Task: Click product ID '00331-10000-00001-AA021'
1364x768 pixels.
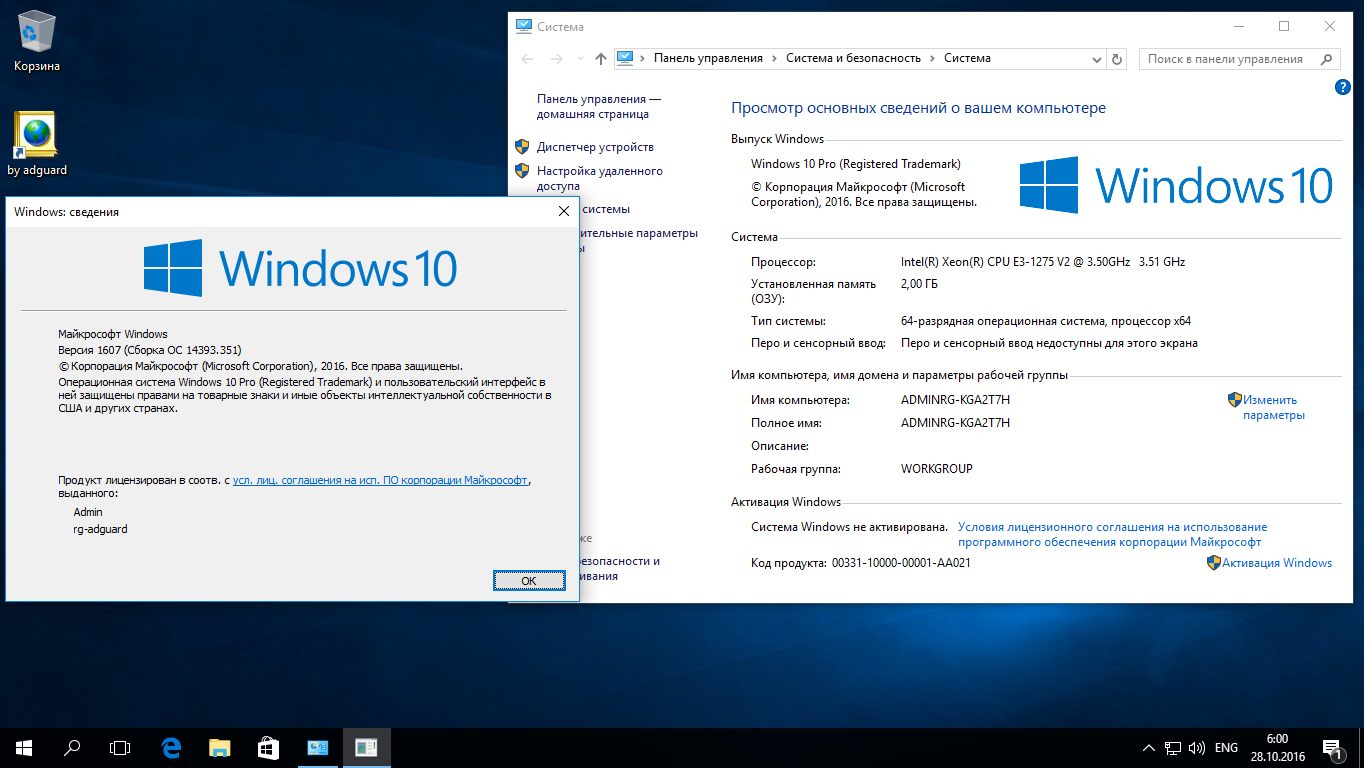Action: click(x=901, y=563)
